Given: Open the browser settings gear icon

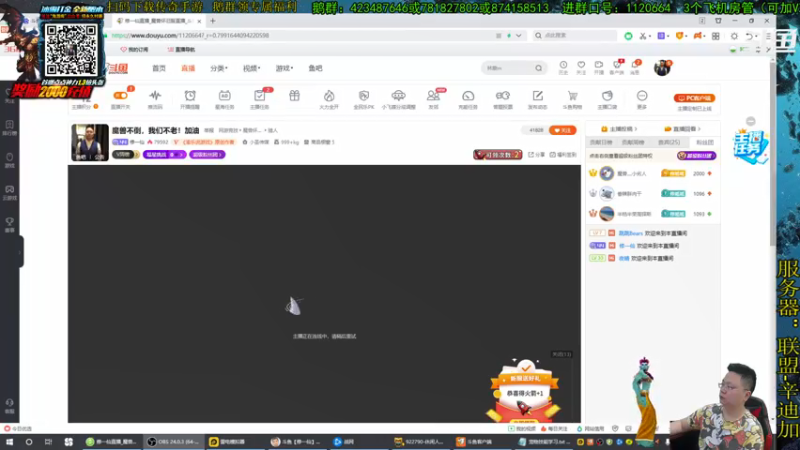Looking at the screenshot, I should [x=734, y=36].
